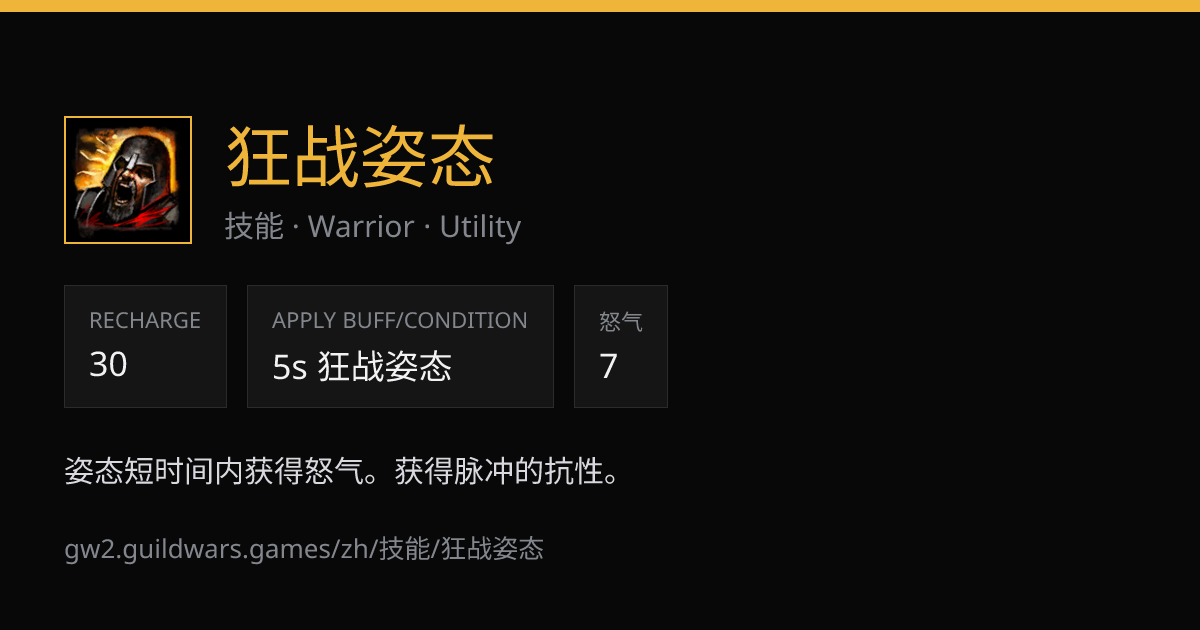
Task: Click the 怒气 value 7
Action: [x=608, y=367]
